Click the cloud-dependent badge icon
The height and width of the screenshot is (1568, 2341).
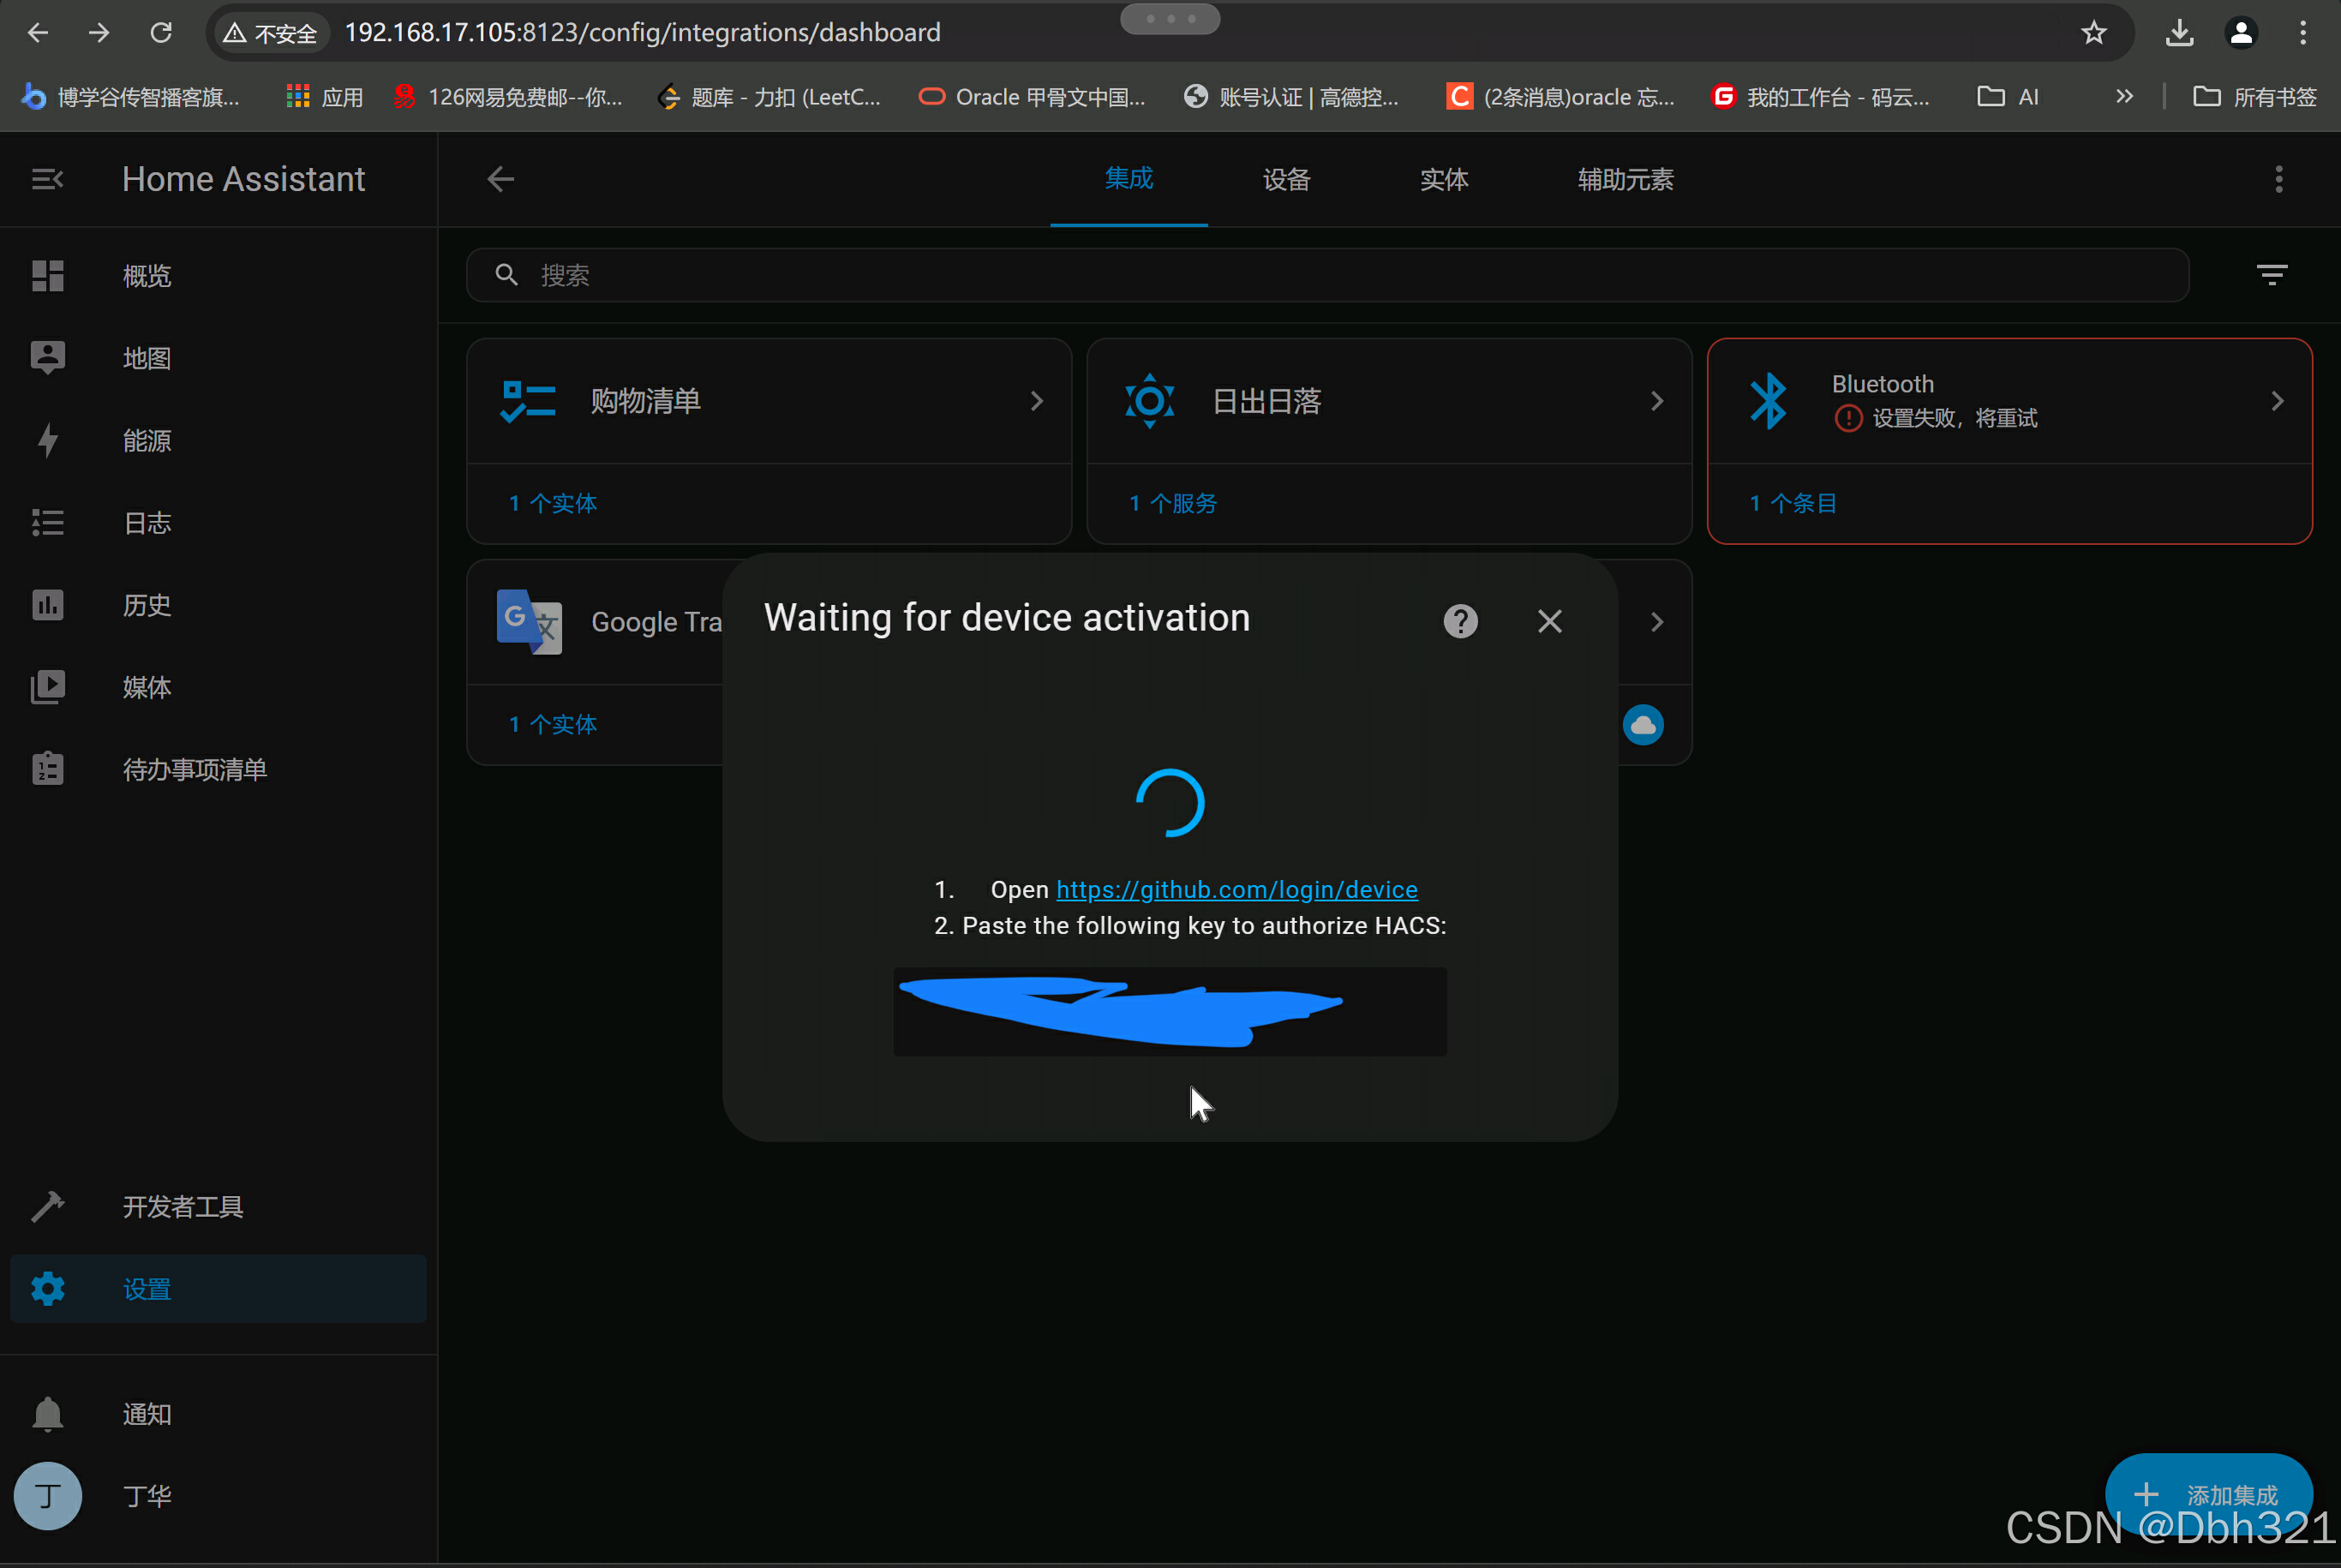(x=1643, y=725)
